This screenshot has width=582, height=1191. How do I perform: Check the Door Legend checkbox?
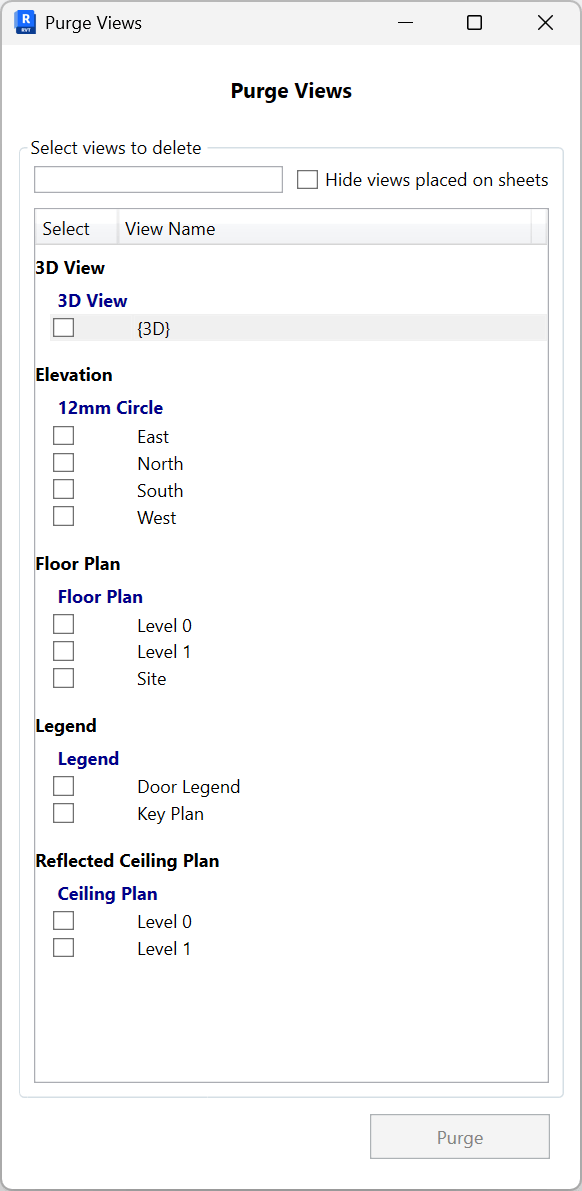(x=63, y=785)
